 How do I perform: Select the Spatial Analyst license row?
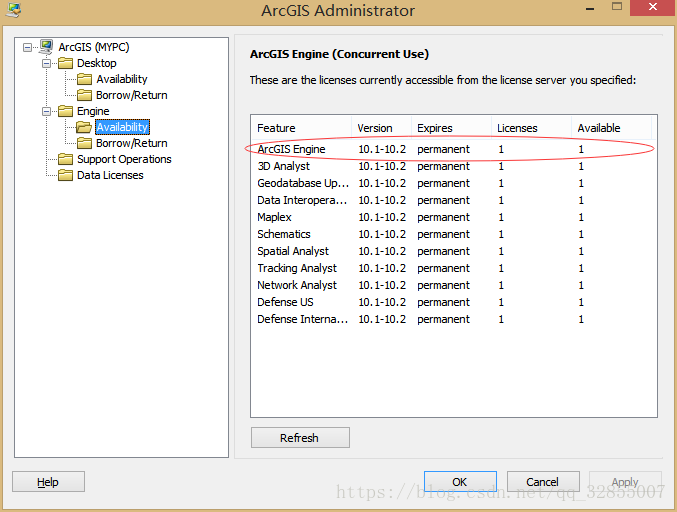point(453,251)
